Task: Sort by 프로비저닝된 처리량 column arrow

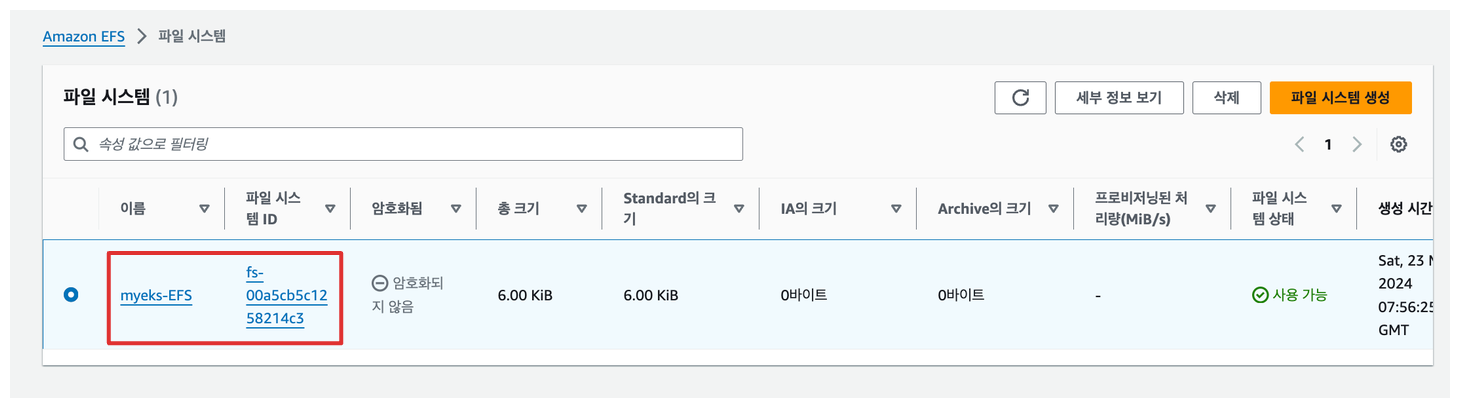Action: (x=1210, y=209)
